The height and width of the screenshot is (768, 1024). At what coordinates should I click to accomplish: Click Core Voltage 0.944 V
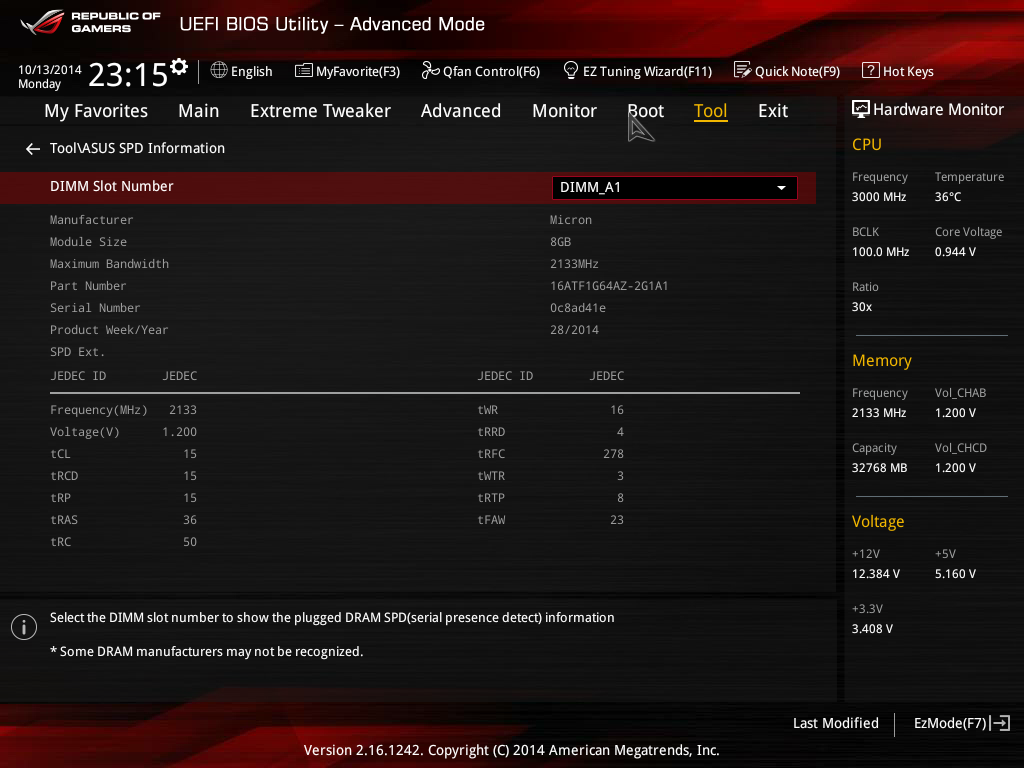pyautogui.click(x=955, y=252)
